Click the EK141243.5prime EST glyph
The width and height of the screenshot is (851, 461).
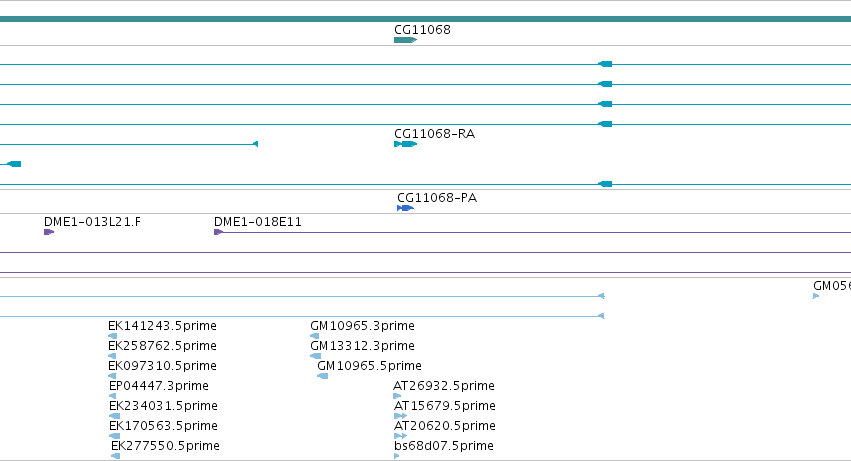pyautogui.click(x=112, y=336)
